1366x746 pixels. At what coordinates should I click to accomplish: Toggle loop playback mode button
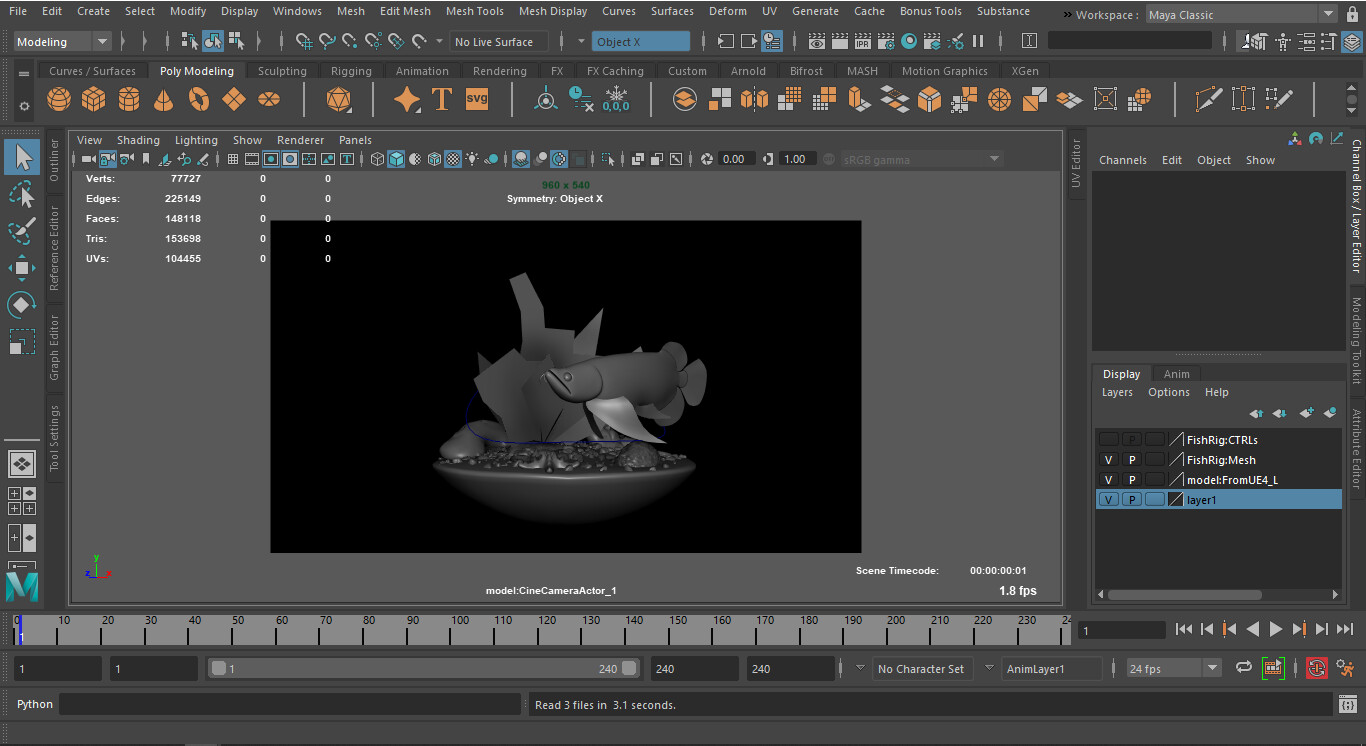1244,667
